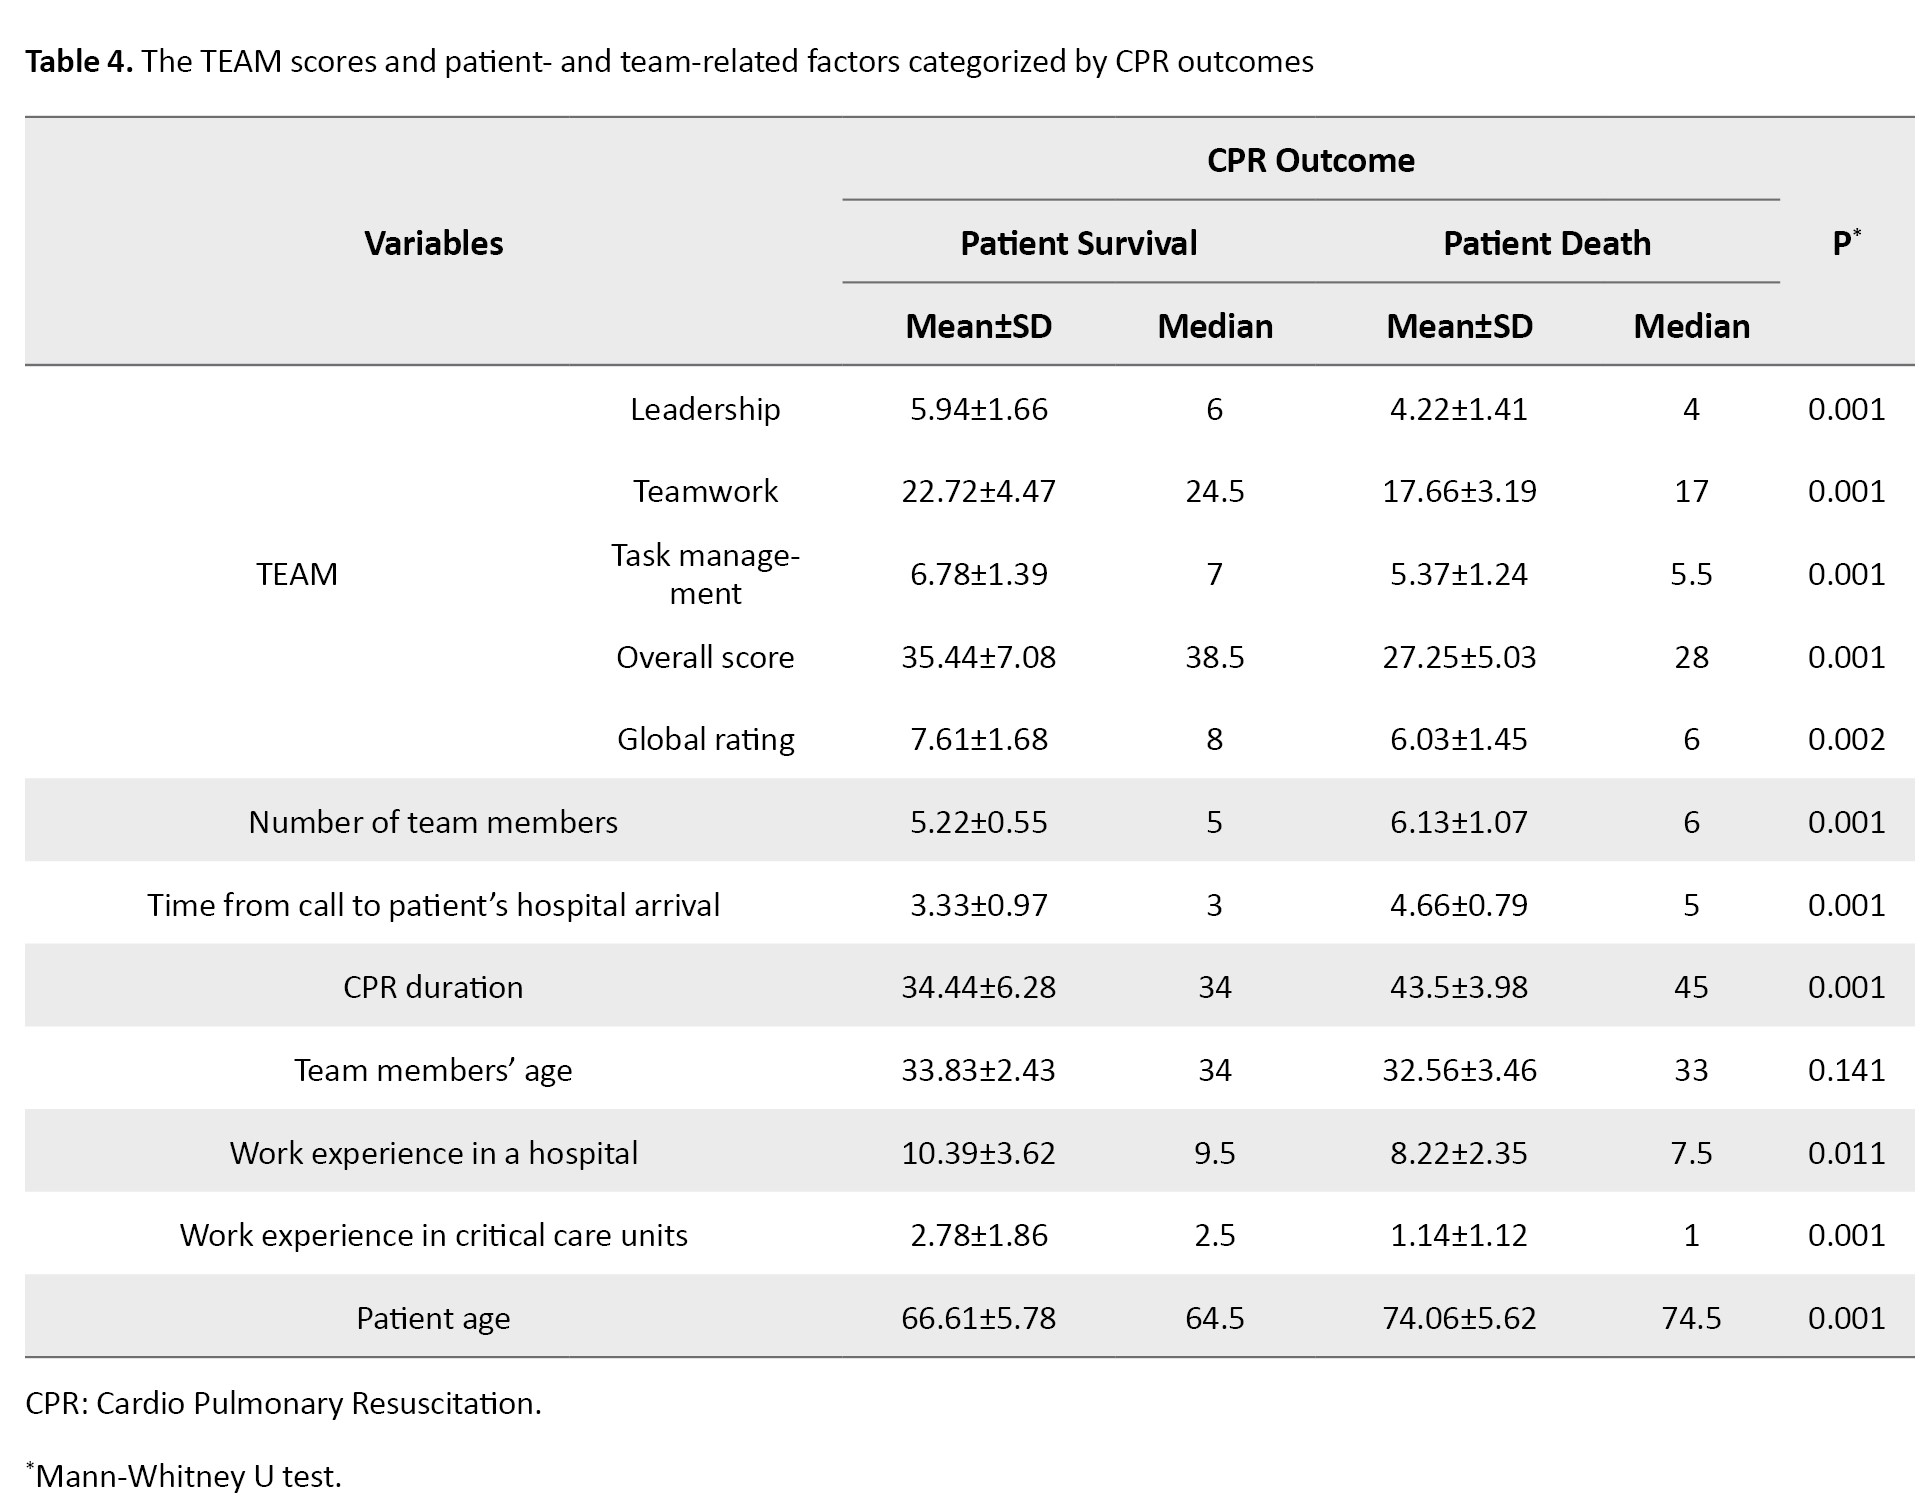Select the 'Global rating' row label
This screenshot has width=1929, height=1509.
point(705,739)
